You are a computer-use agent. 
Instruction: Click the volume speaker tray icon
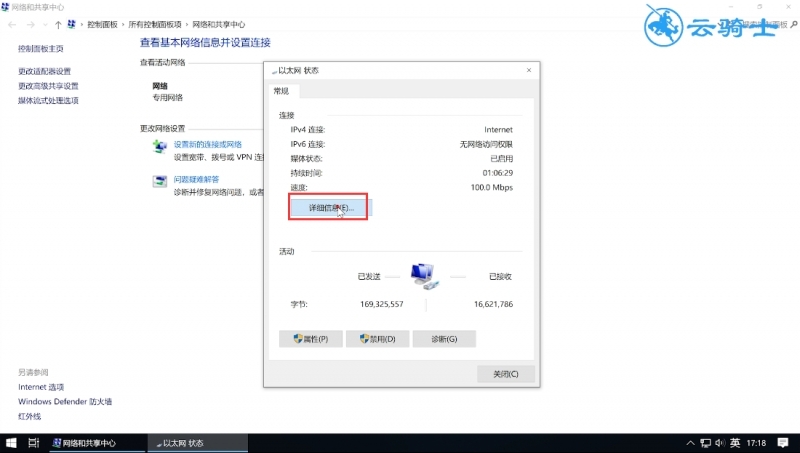tap(720, 443)
